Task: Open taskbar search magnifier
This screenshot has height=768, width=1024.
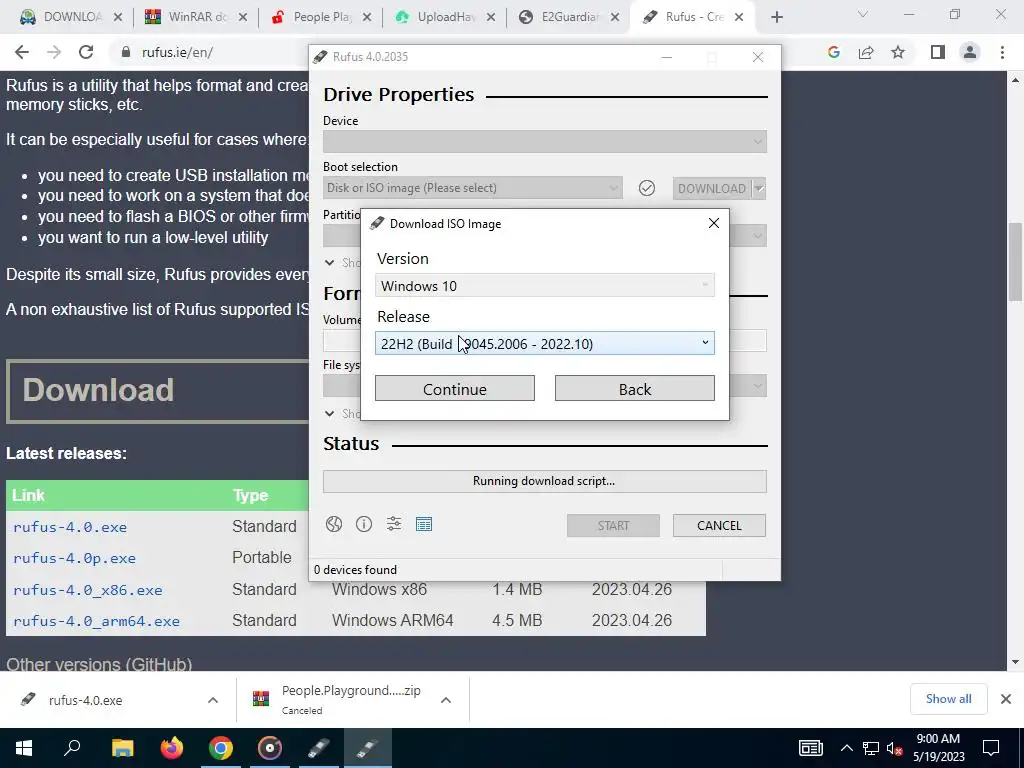Action: [72, 748]
